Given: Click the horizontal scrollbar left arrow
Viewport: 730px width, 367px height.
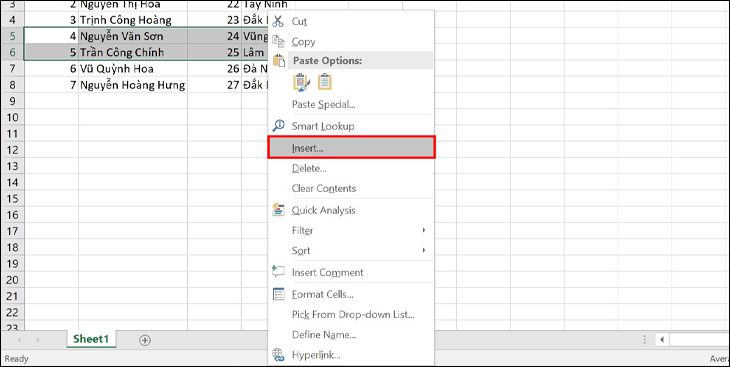Looking at the screenshot, I should coord(662,340).
